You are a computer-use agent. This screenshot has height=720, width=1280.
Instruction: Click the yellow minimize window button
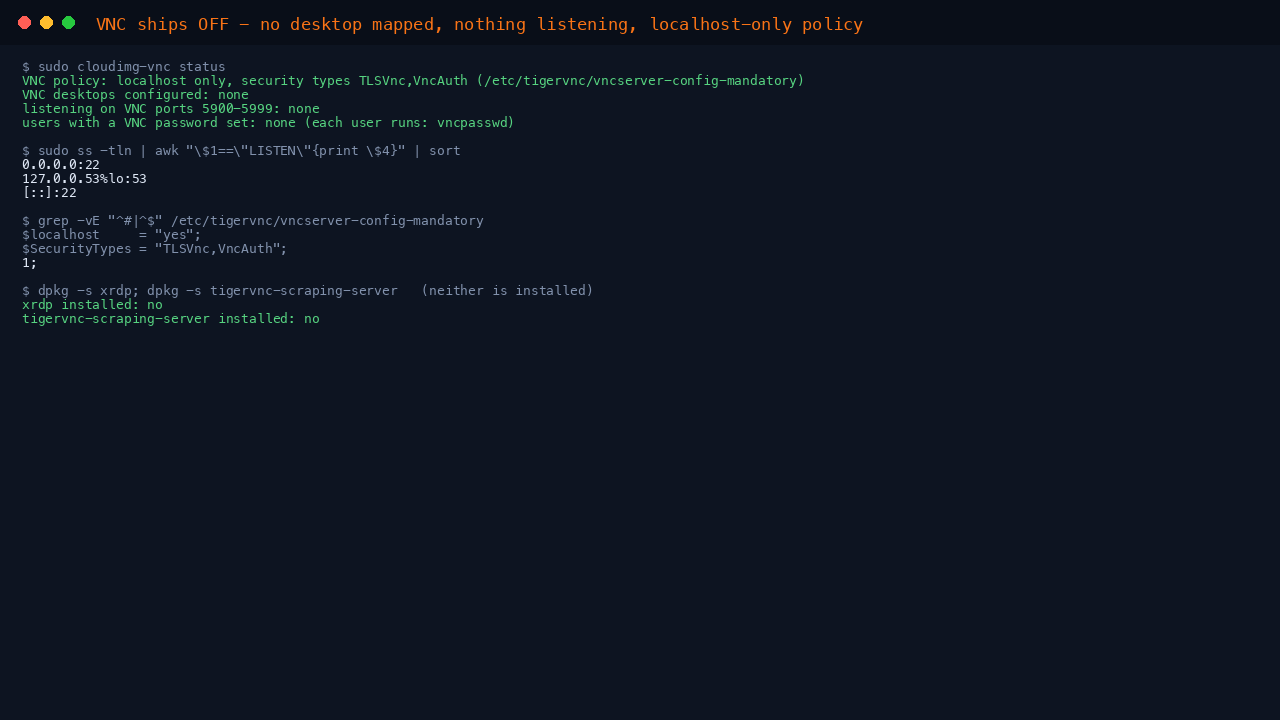pos(46,23)
